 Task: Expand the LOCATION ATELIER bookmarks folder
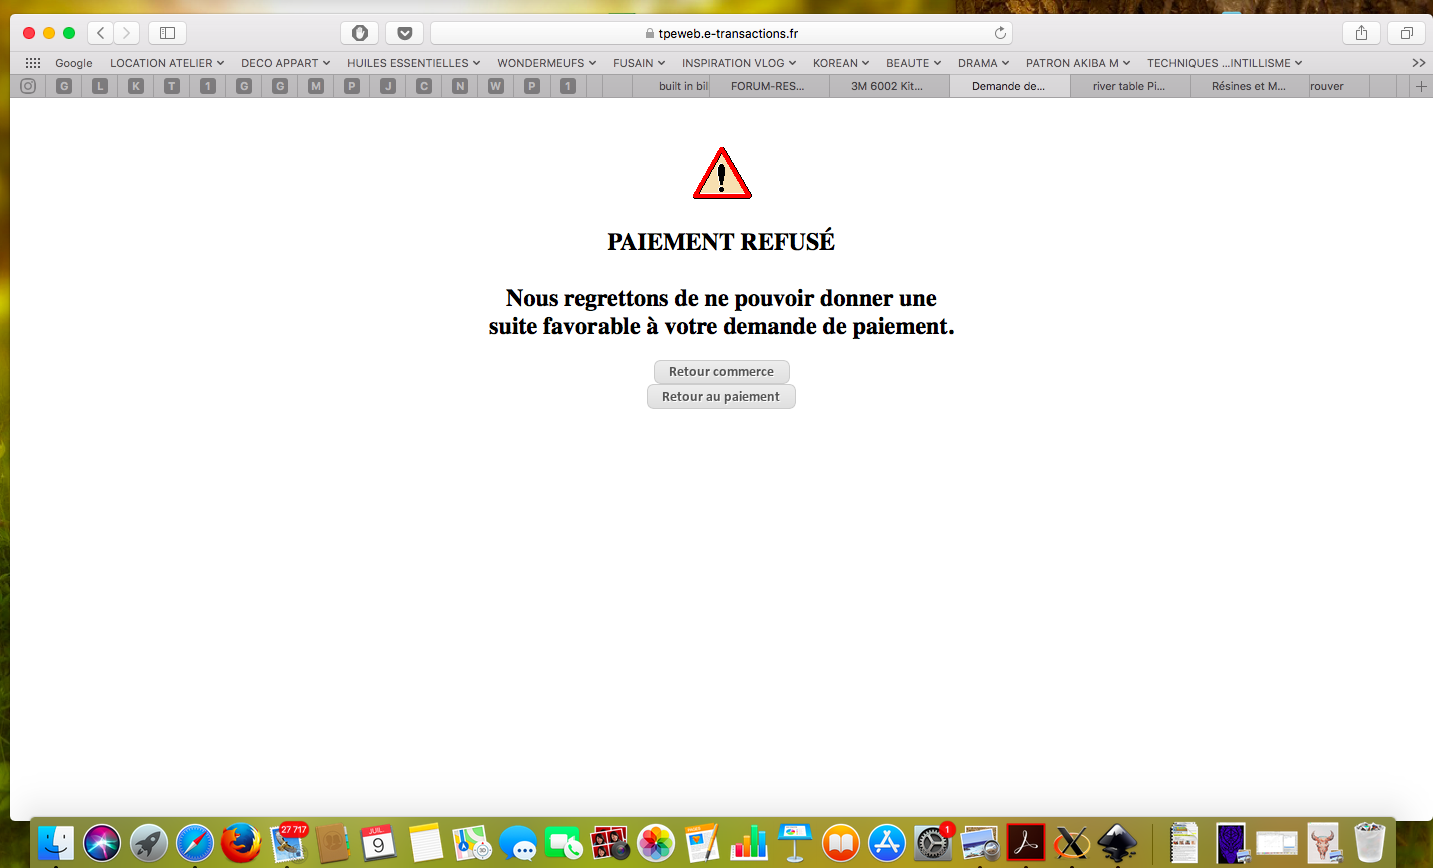166,62
